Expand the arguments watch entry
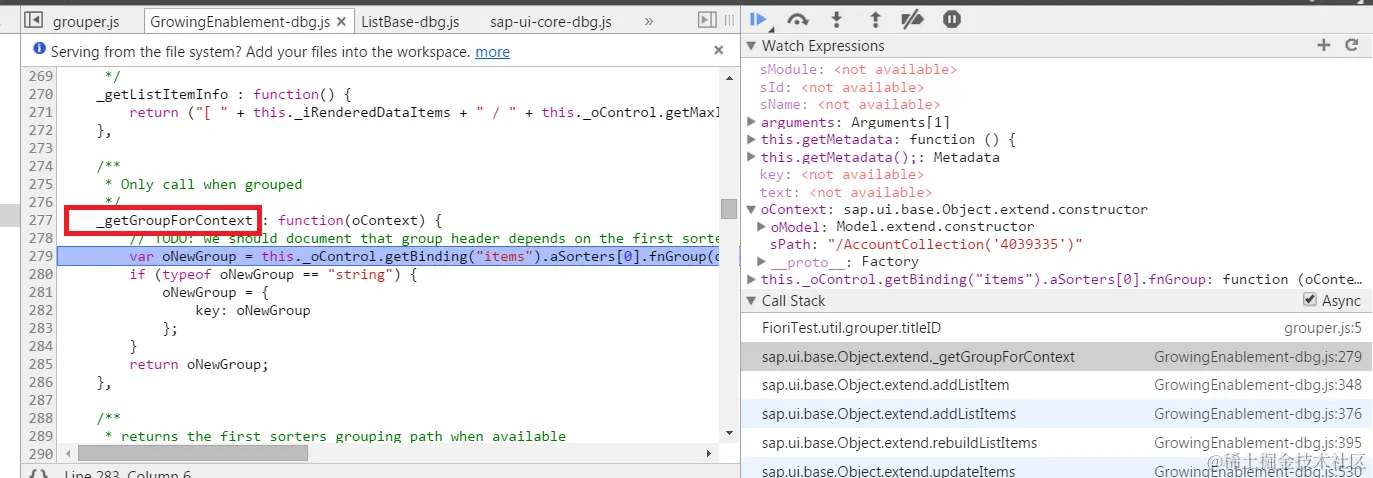This screenshot has height=478, width=1373. point(752,122)
